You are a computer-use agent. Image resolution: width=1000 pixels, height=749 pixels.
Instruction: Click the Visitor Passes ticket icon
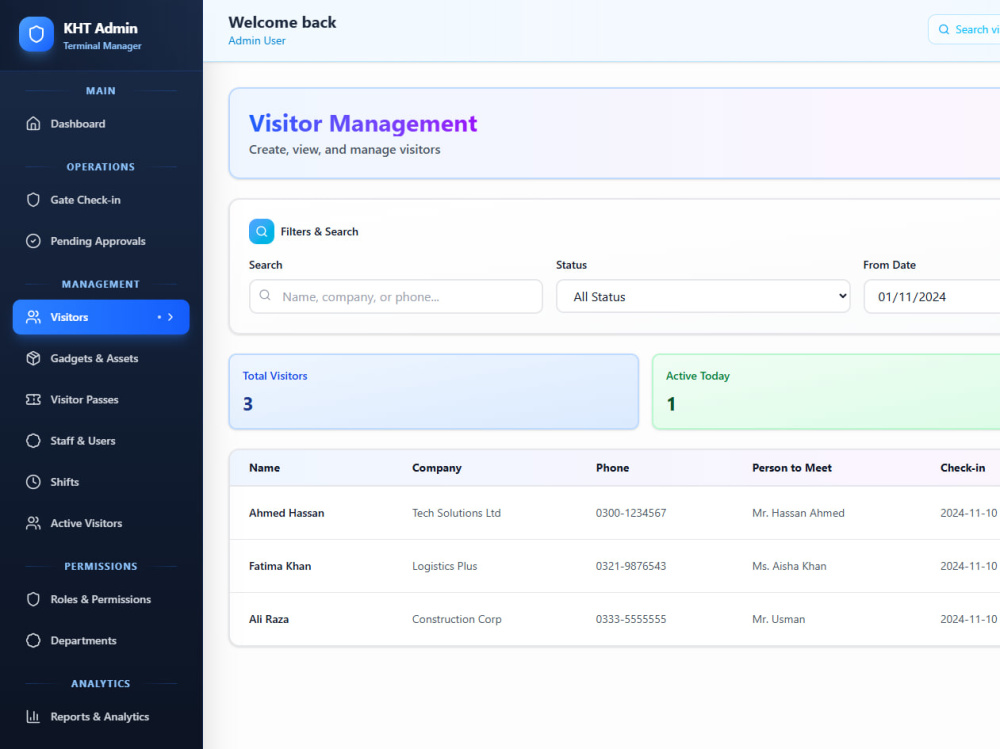(x=33, y=399)
